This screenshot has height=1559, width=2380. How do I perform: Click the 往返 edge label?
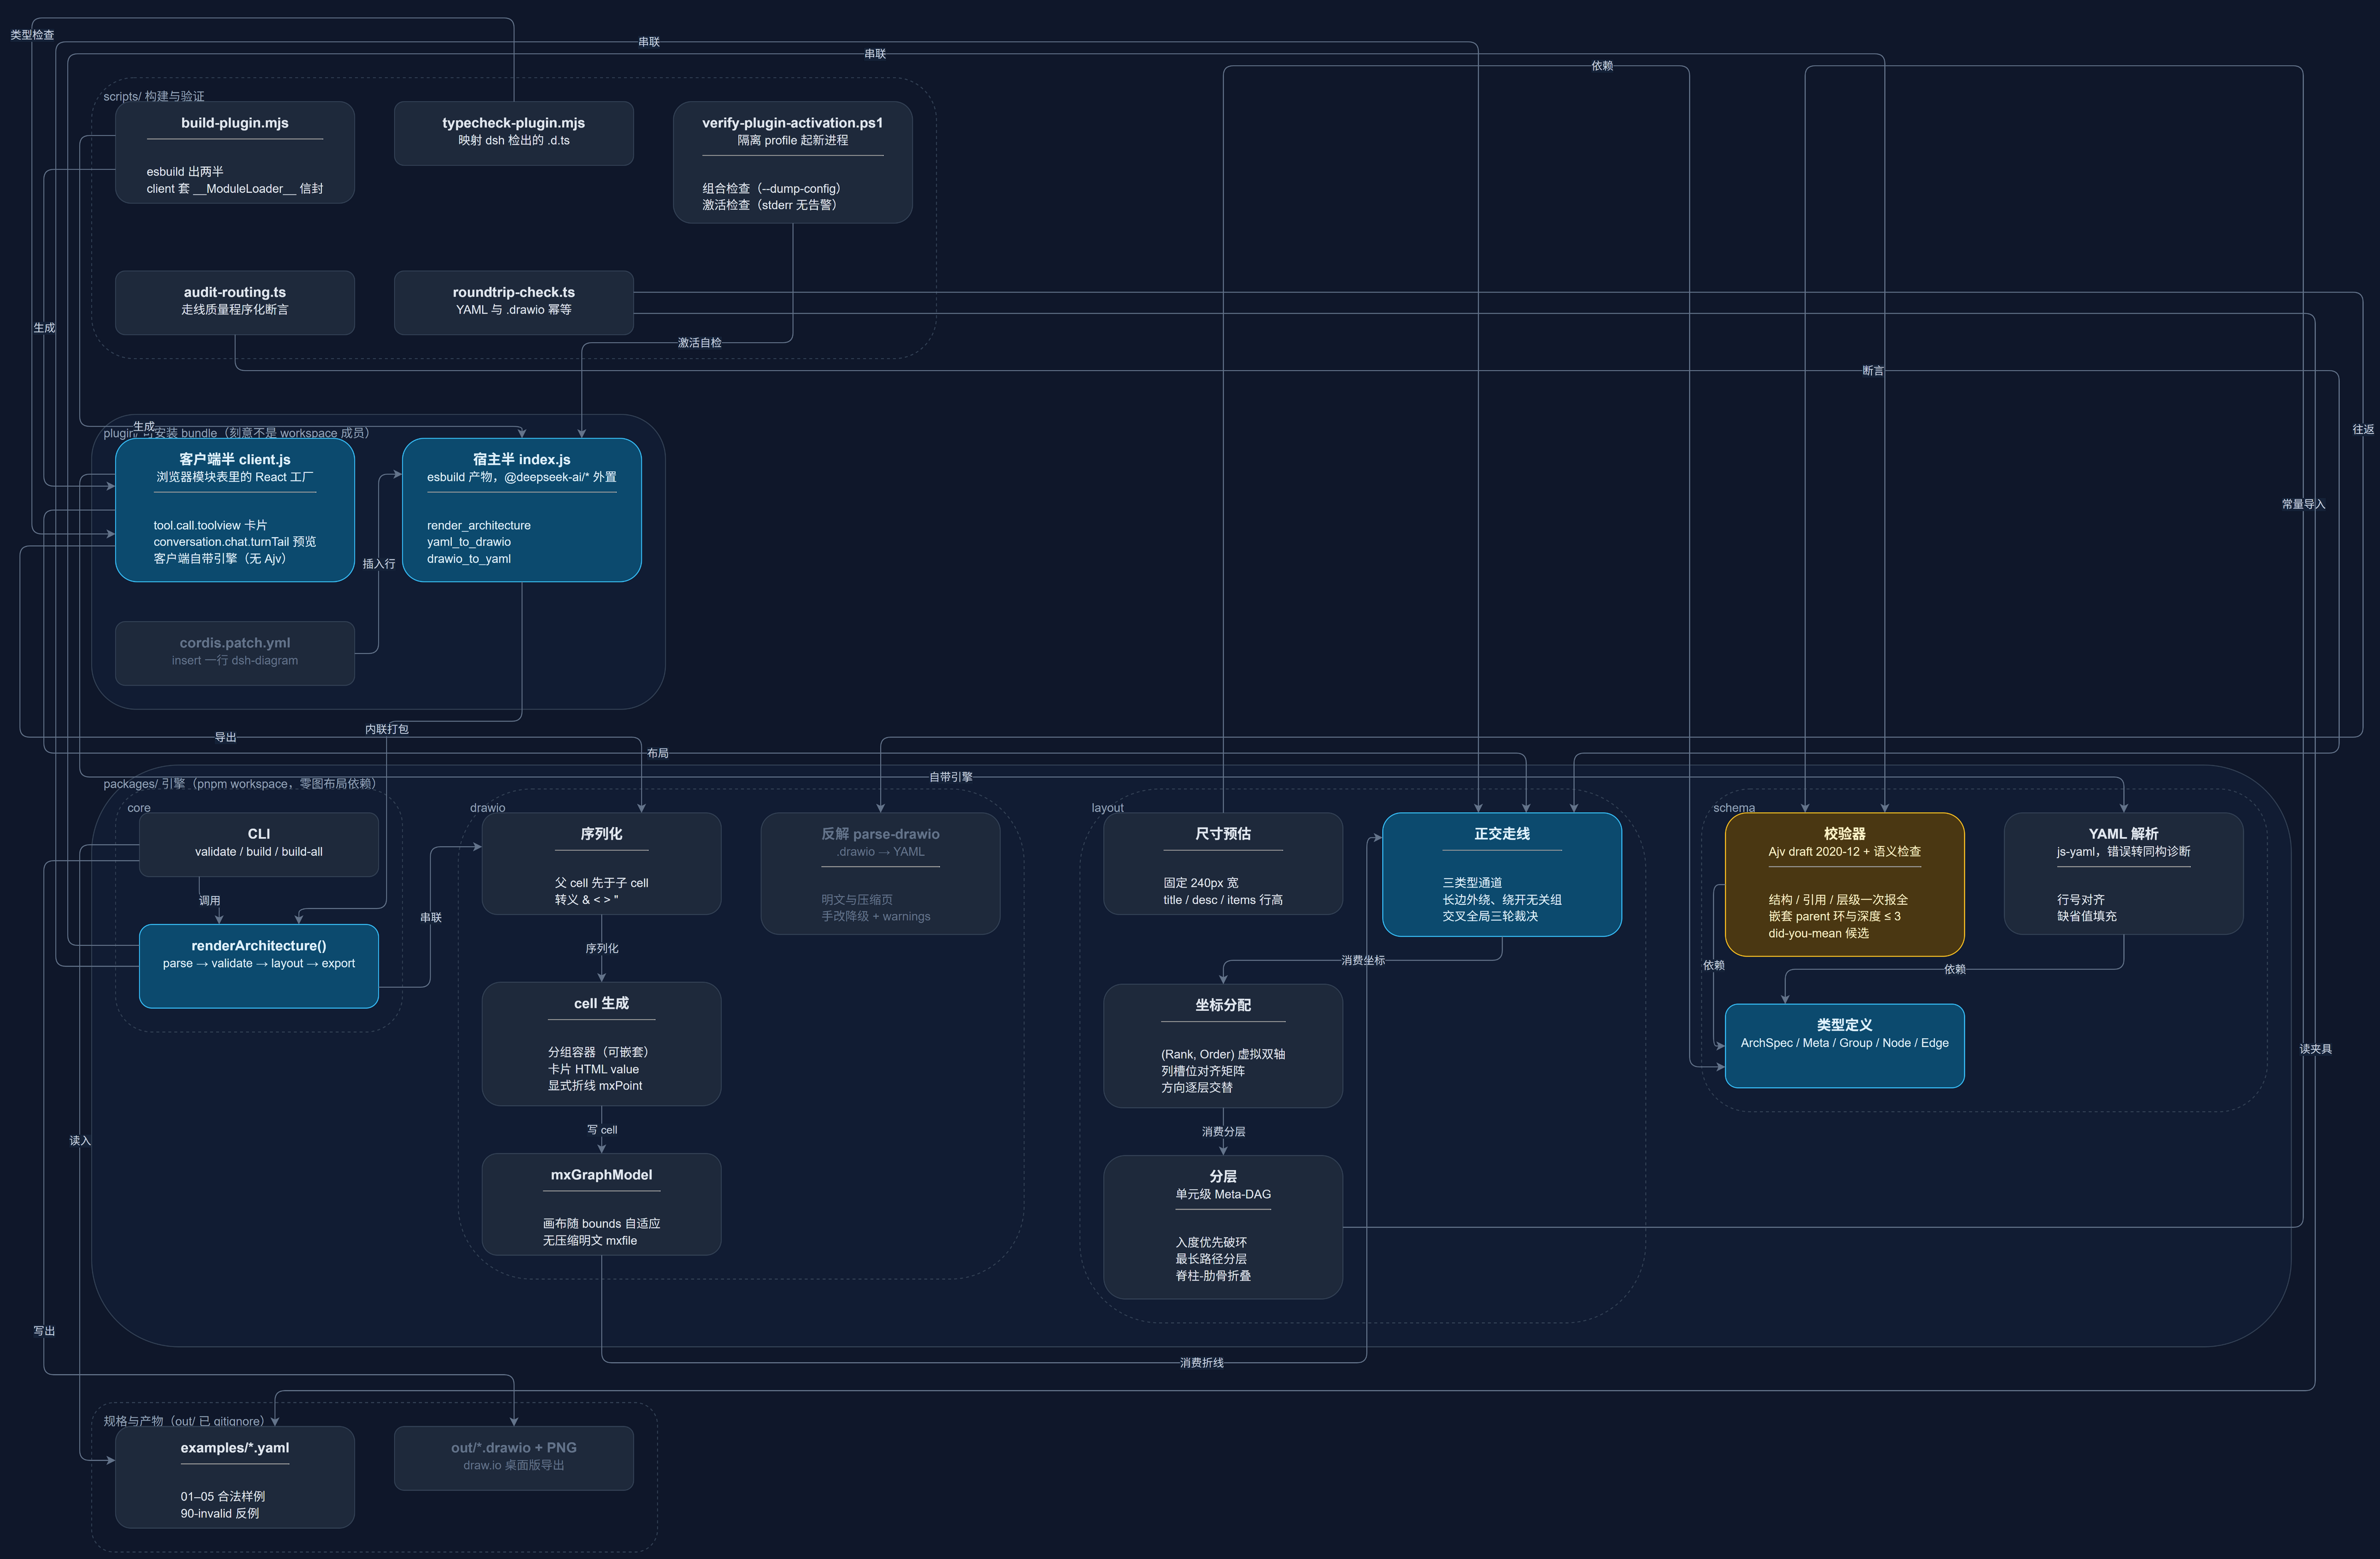coord(2363,429)
